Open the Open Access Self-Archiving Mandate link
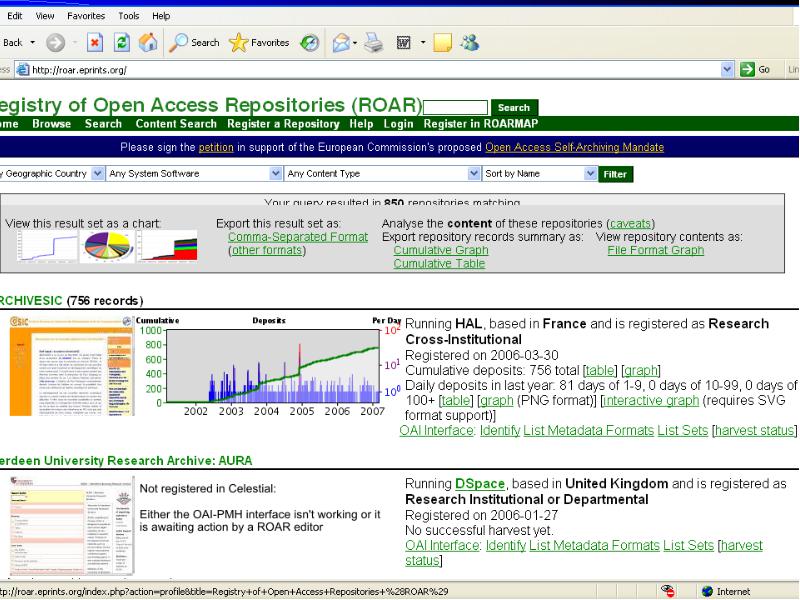 574,147
